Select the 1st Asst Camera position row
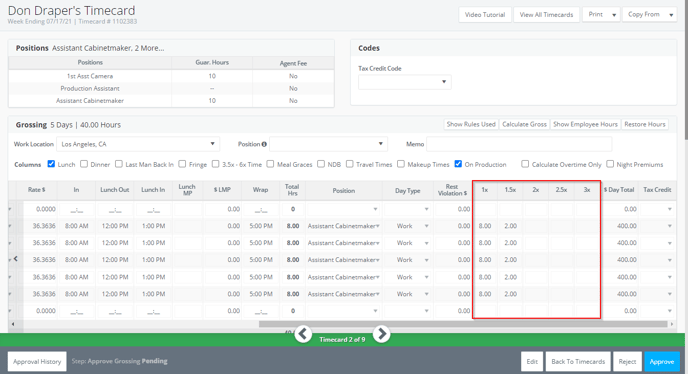 [x=171, y=76]
